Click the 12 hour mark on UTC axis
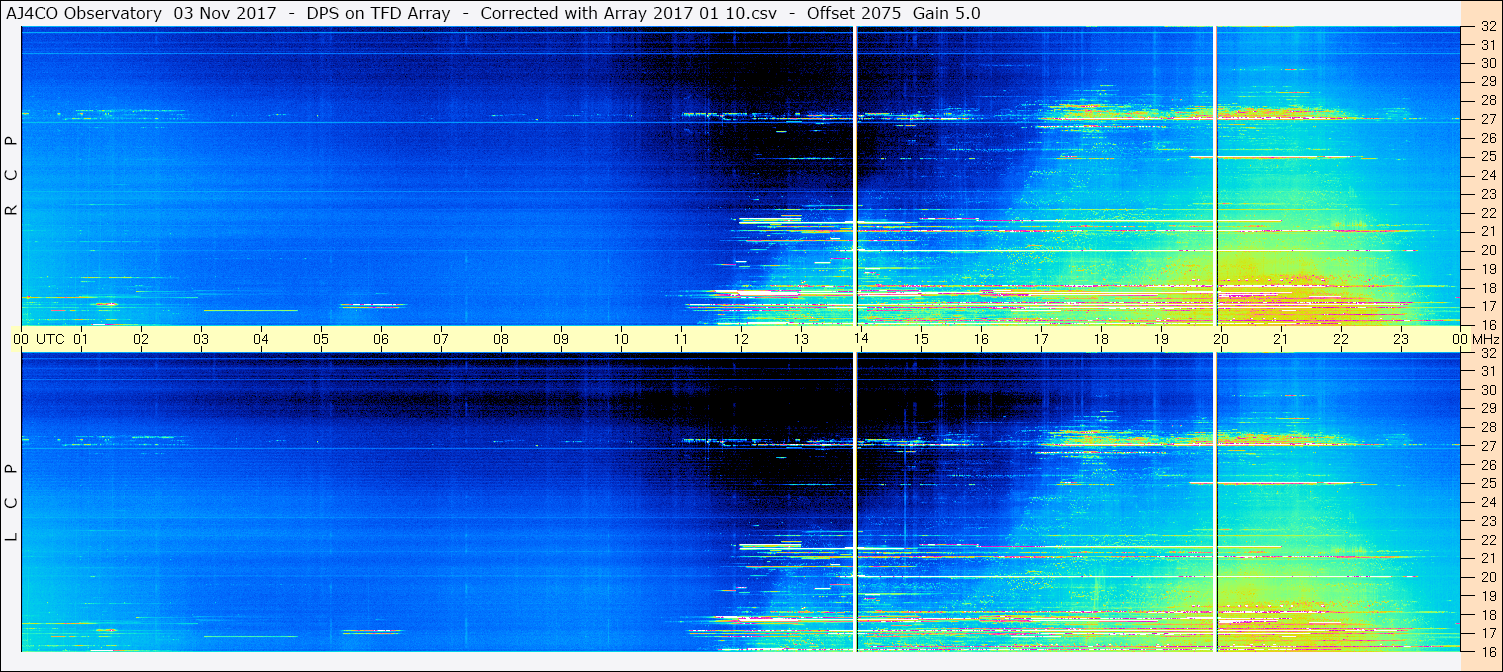This screenshot has width=1503, height=672. tap(741, 339)
